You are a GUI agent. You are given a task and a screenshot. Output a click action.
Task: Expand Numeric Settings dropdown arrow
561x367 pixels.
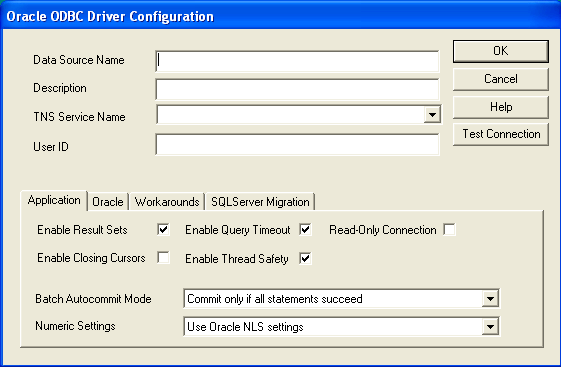[490, 326]
